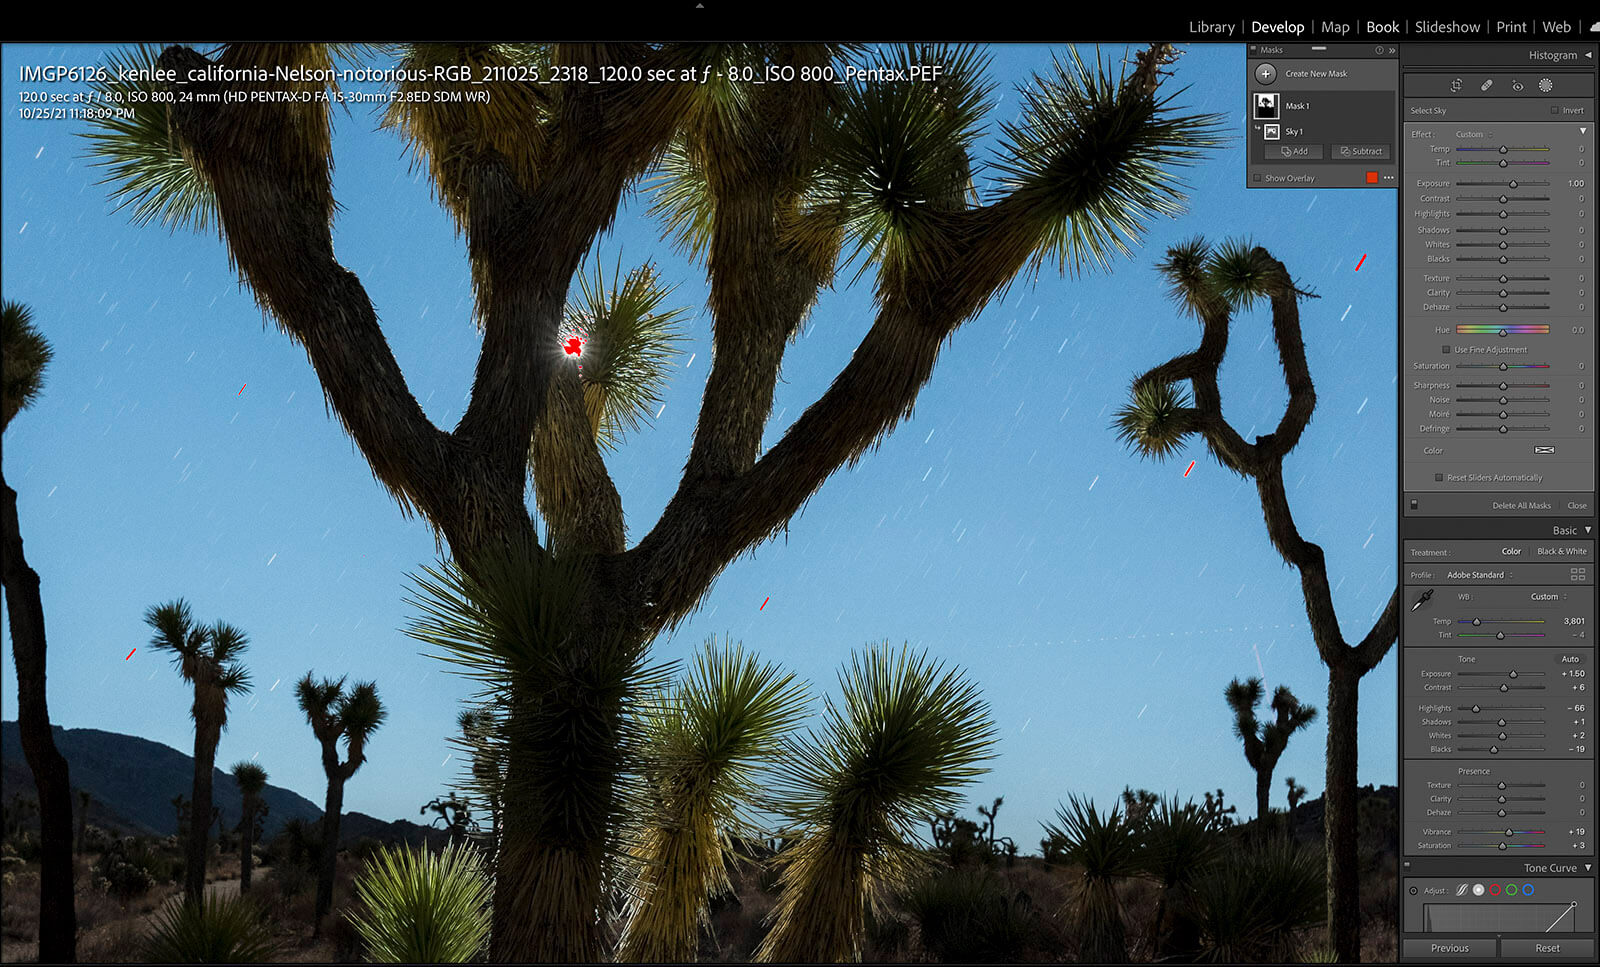Viewport: 1600px width, 967px height.
Task: Check the Invert box for Select Sky
Action: tap(1554, 111)
